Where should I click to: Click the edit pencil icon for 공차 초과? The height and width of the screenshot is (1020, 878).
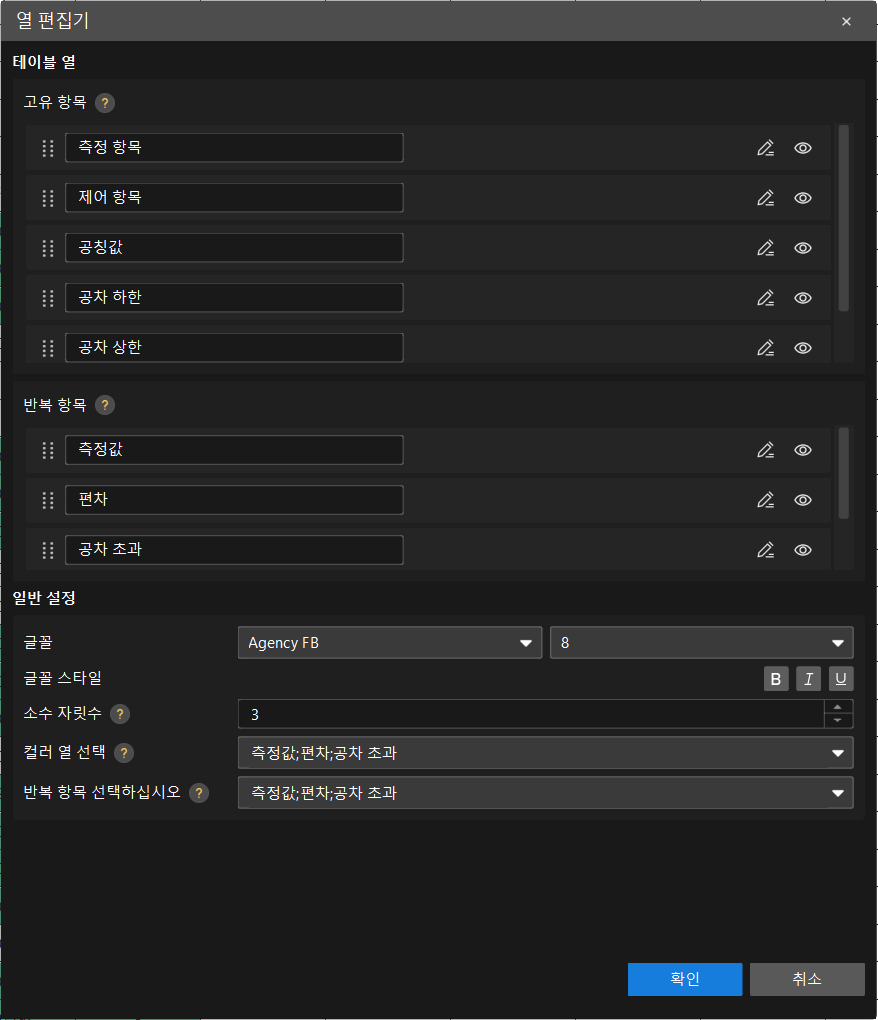coord(765,550)
